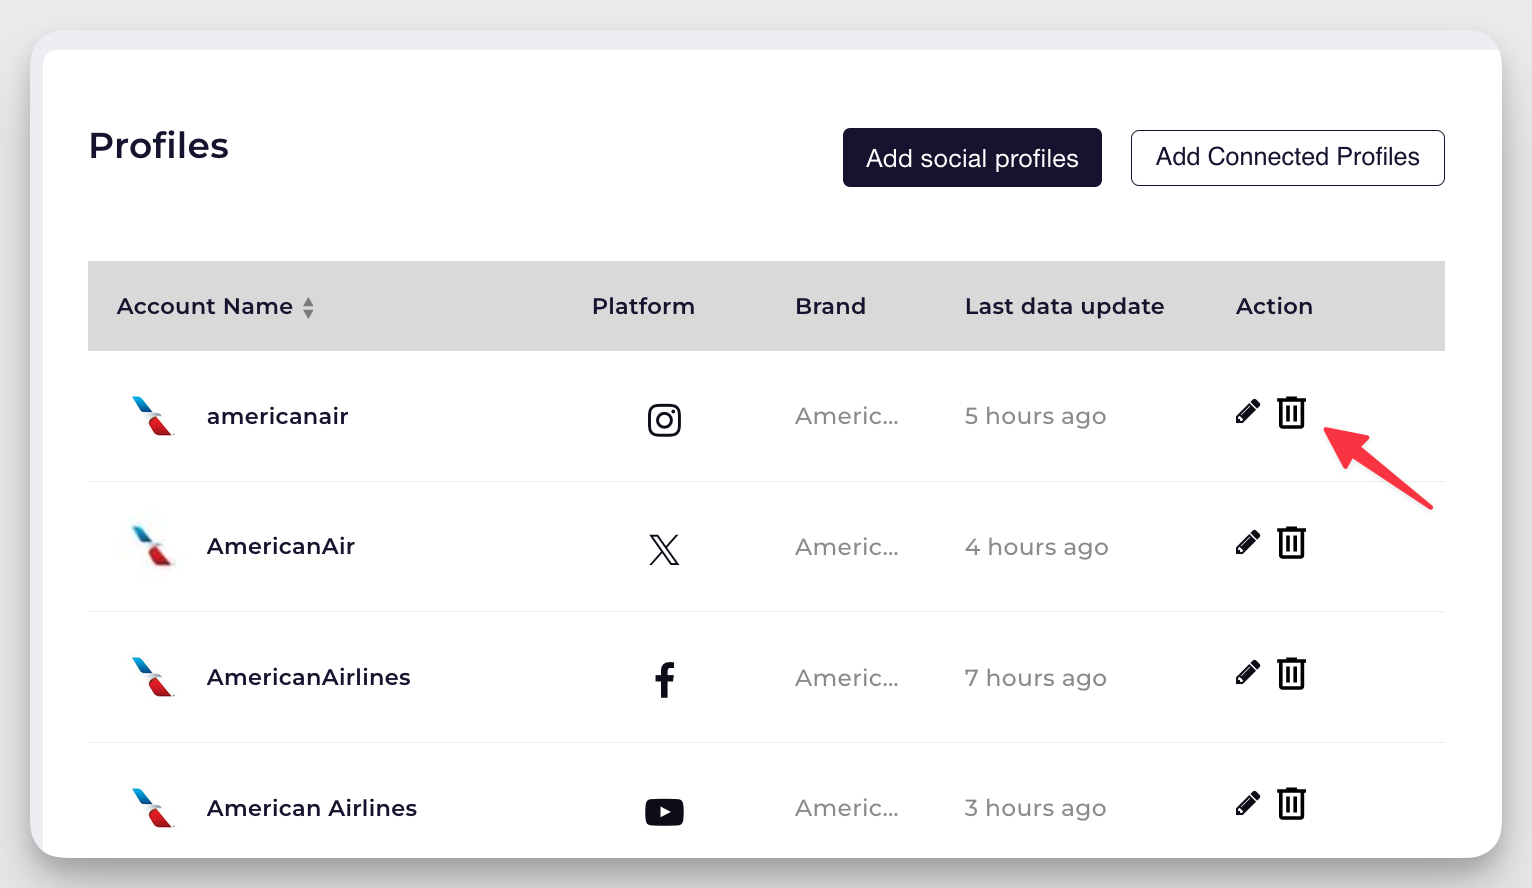
Task: Click the Instagram platform icon for americanair
Action: [664, 420]
